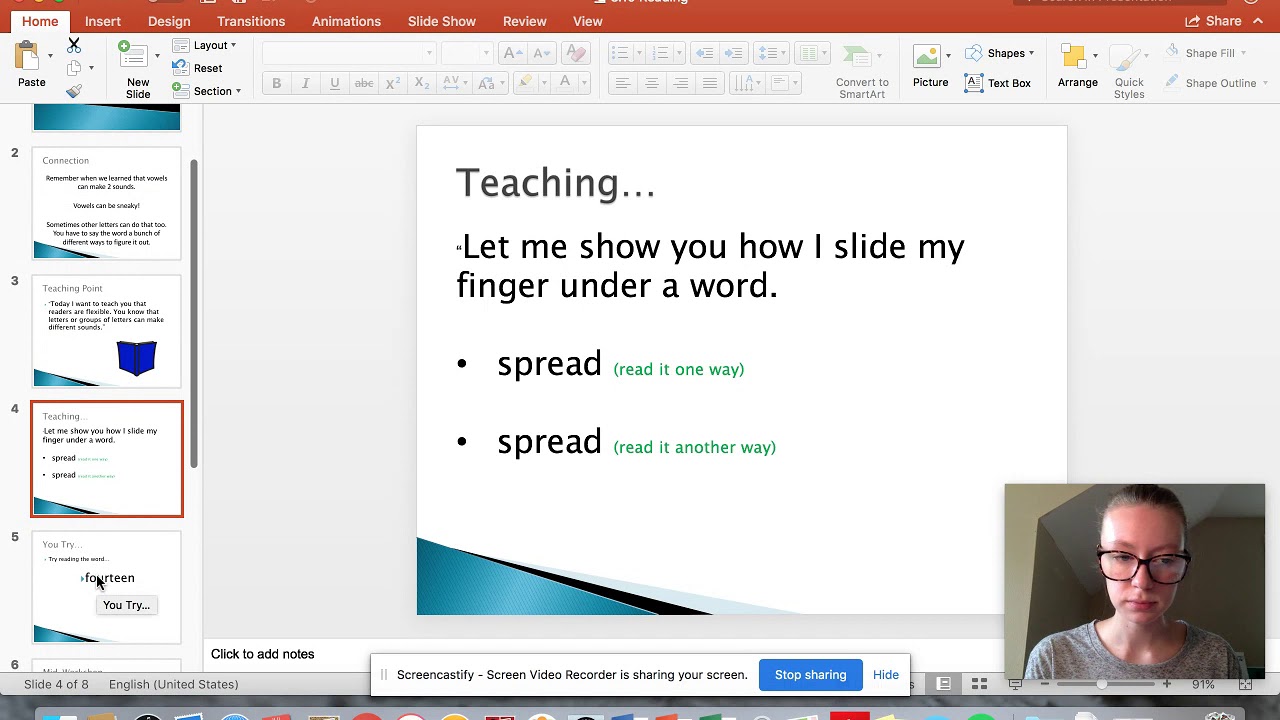
Task: Click the font color swatch
Action: coord(565,83)
